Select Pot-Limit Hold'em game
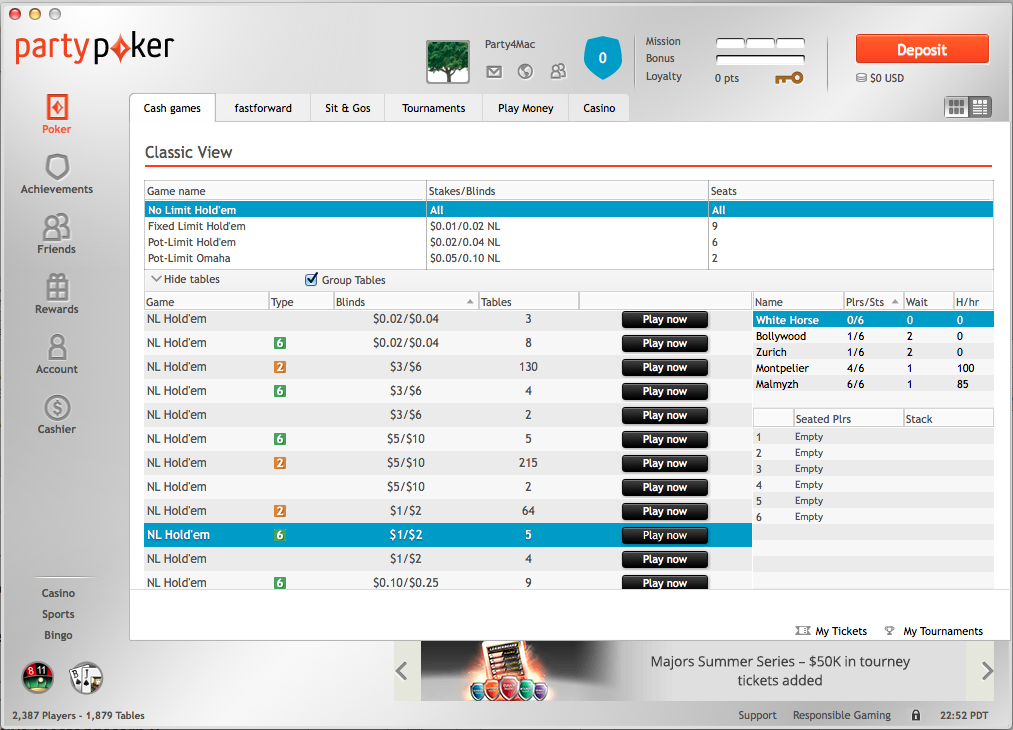This screenshot has width=1013, height=730. pyautogui.click(x=285, y=242)
